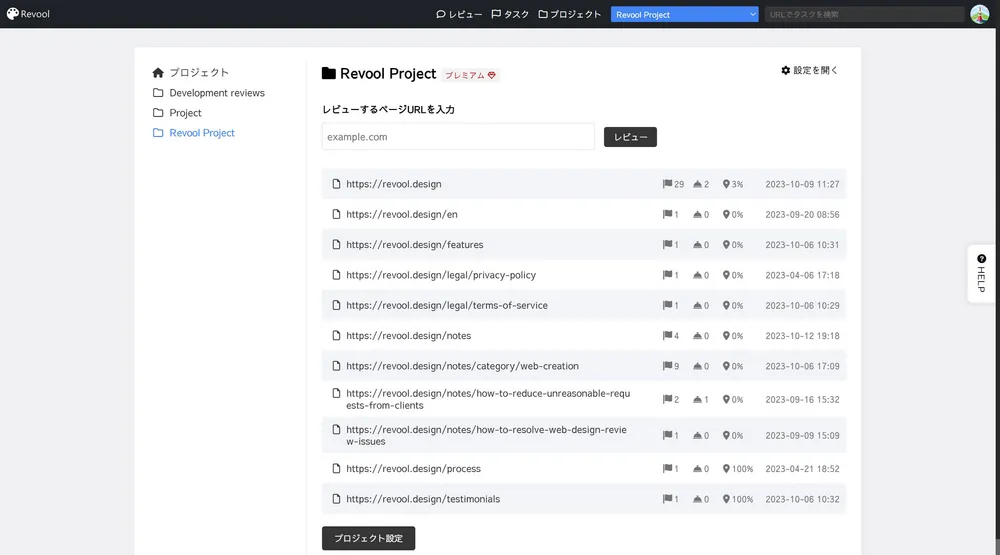Image resolution: width=1000 pixels, height=555 pixels.
Task: Open the https://revool.design/notes page
Action: pyautogui.click(x=408, y=336)
